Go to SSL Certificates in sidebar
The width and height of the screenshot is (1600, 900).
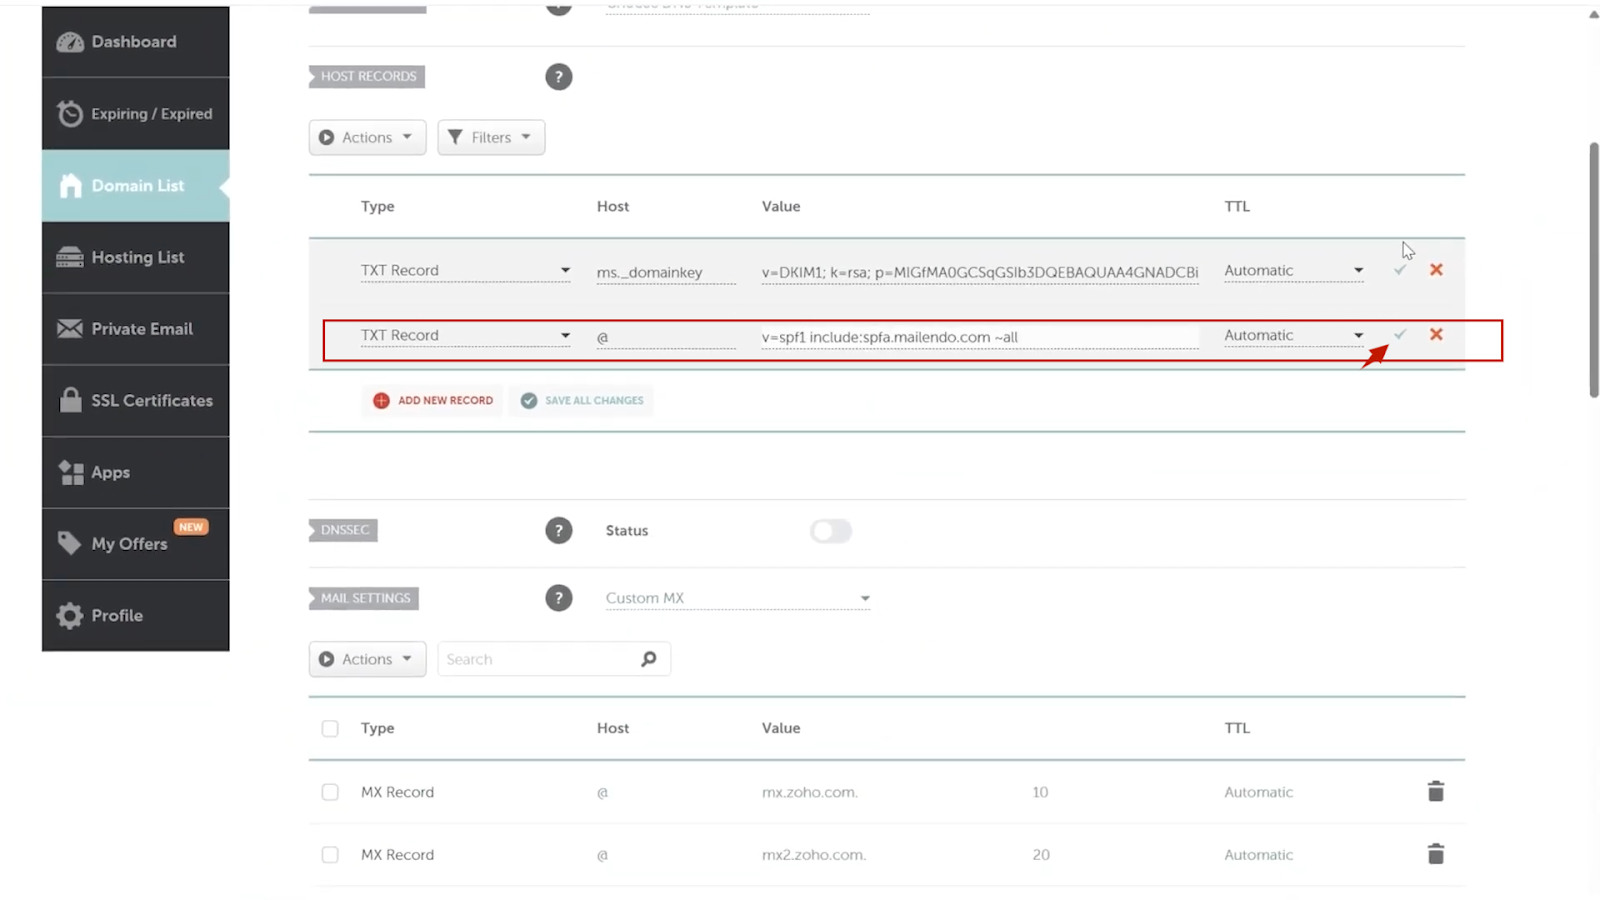pyautogui.click(x=136, y=401)
